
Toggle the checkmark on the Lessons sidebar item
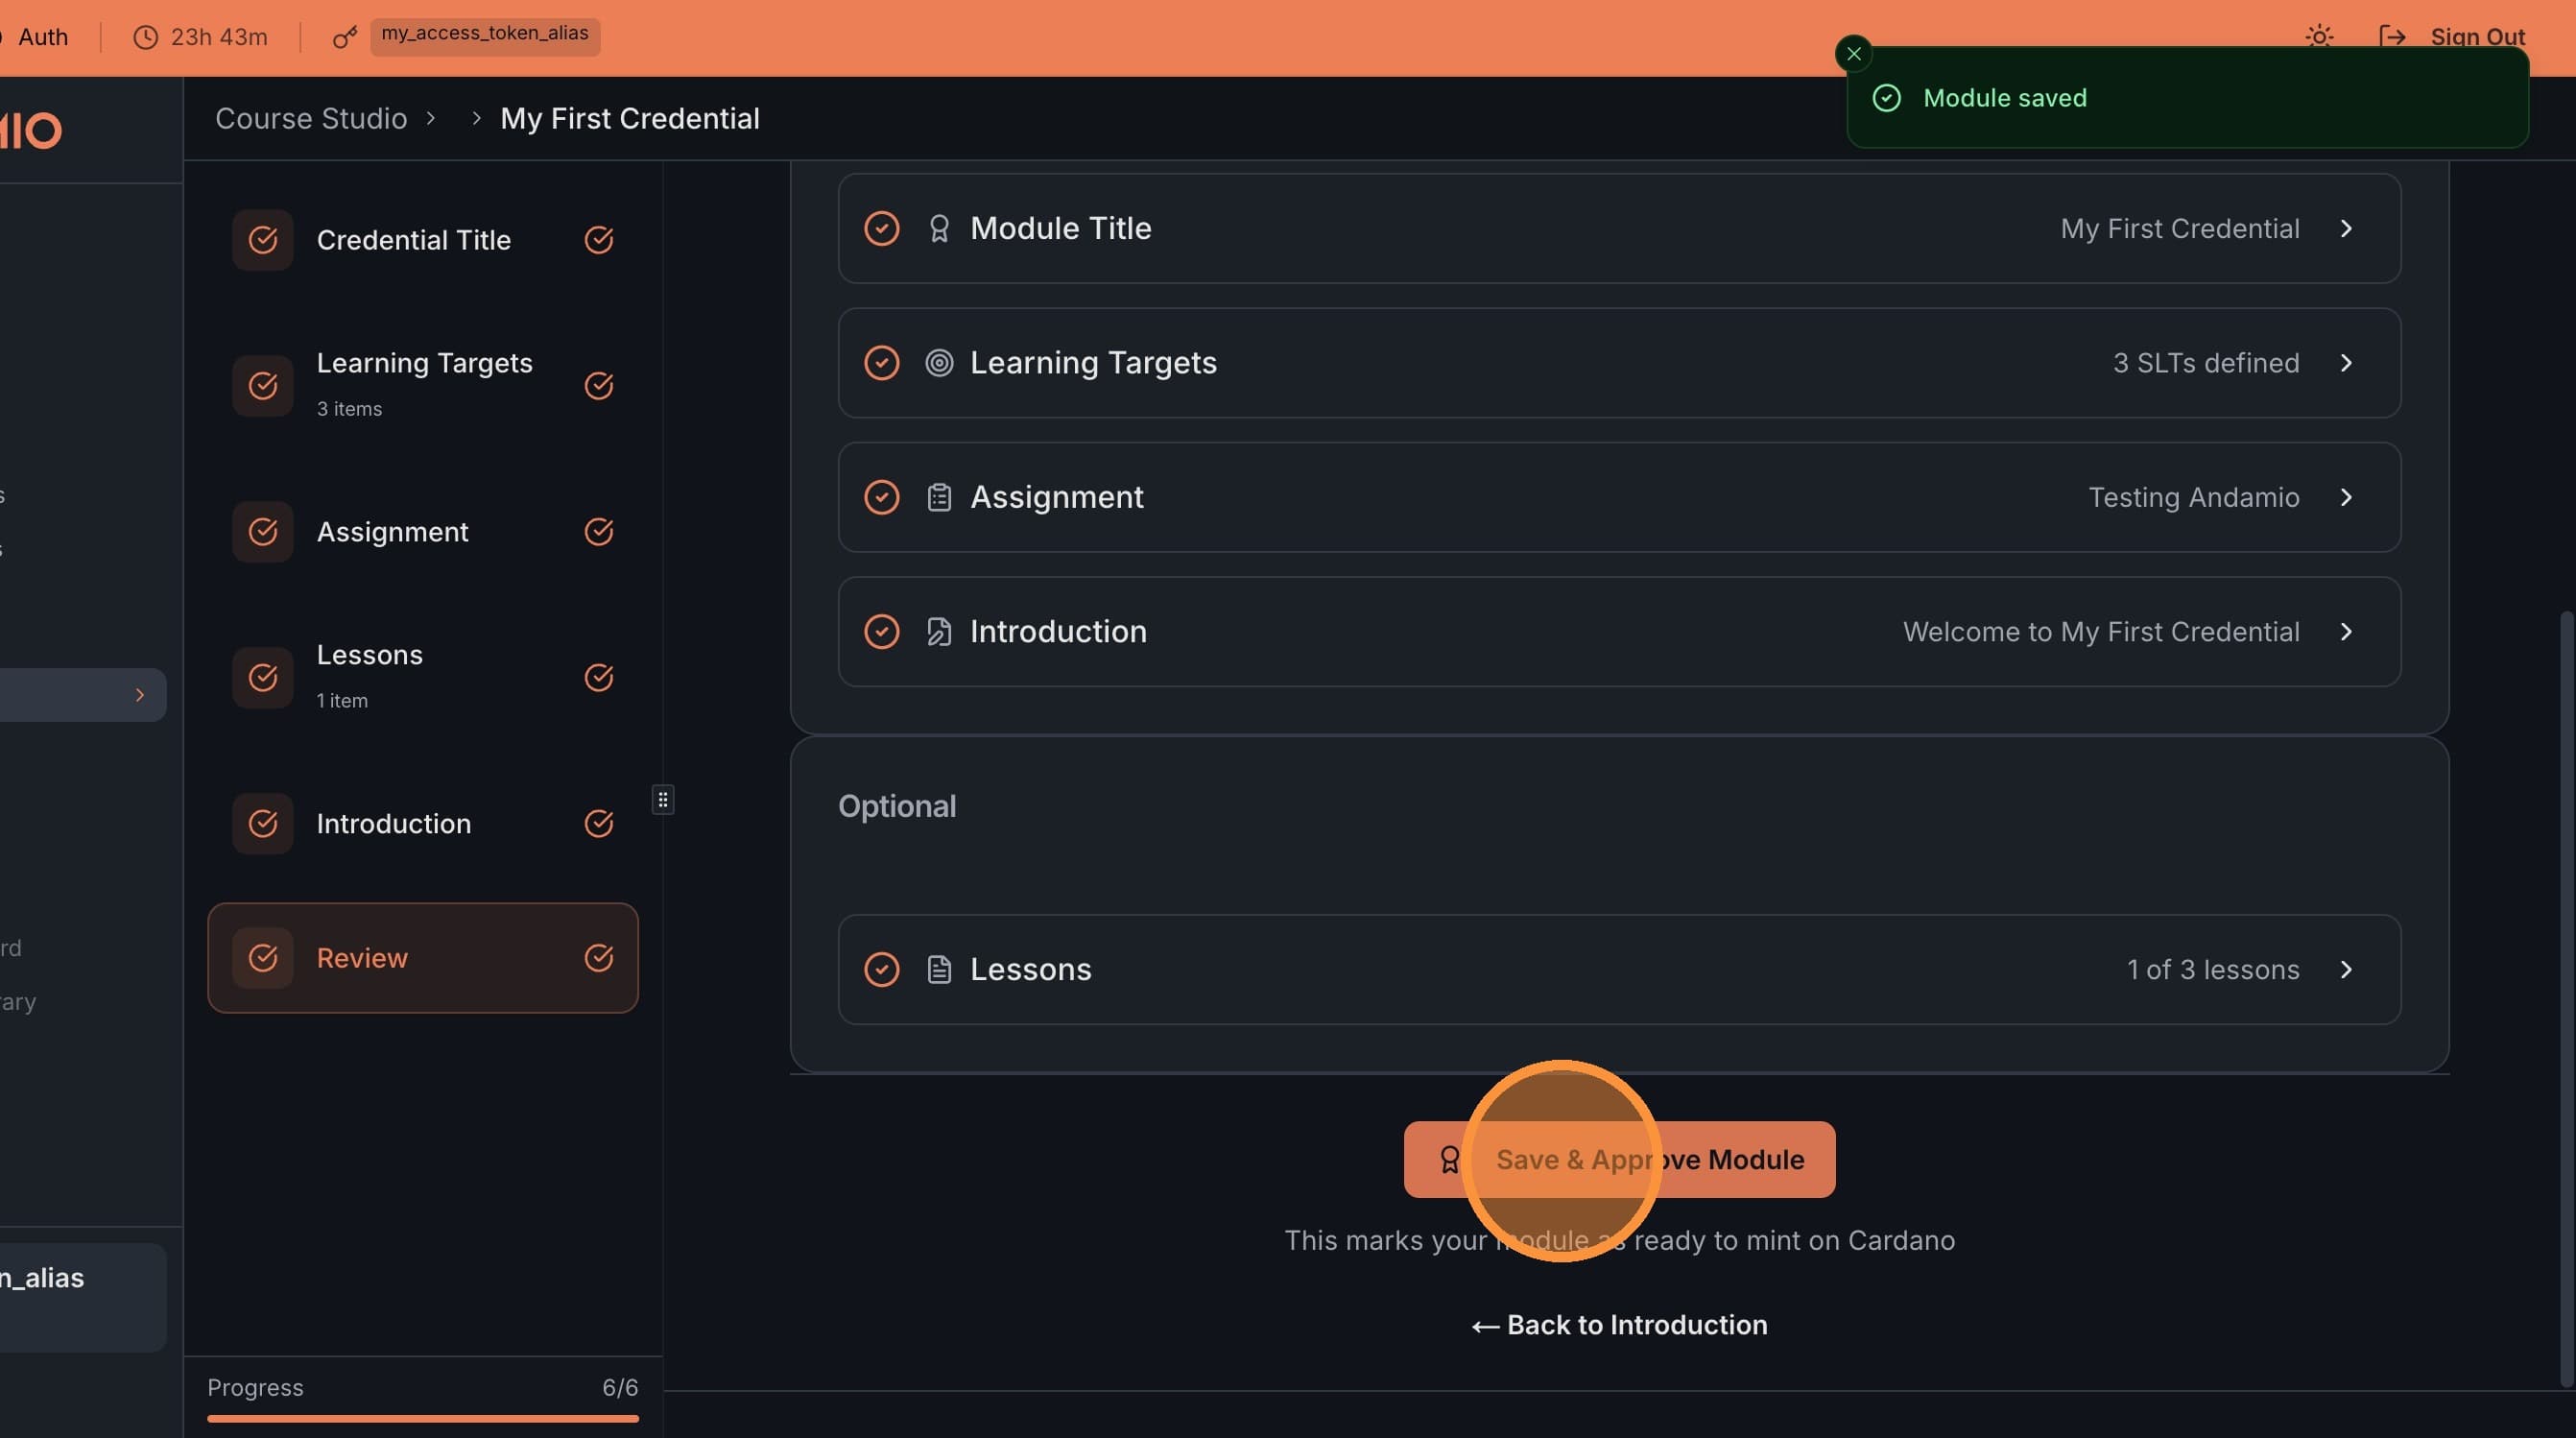pyautogui.click(x=599, y=678)
